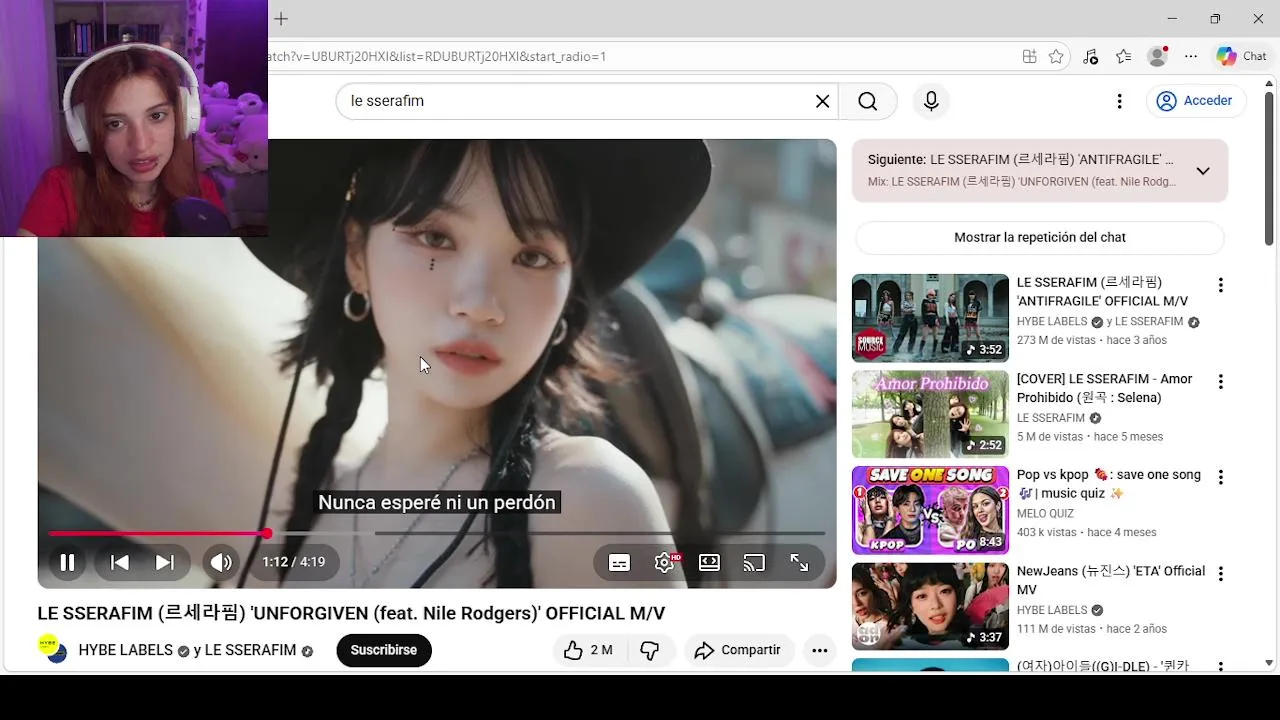Click Pop vs kpop save one song title
Viewport: 1280px width, 720px height.
[x=1108, y=484]
